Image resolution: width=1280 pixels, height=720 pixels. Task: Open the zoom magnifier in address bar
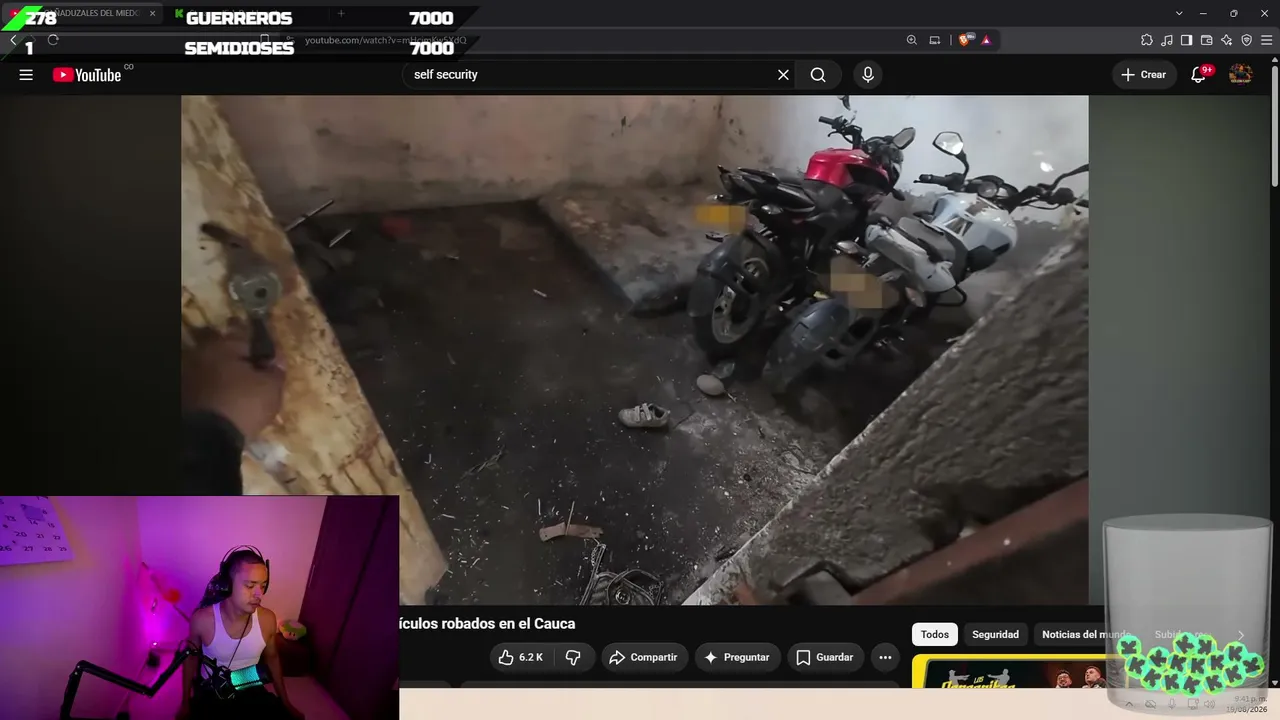pyautogui.click(x=911, y=40)
